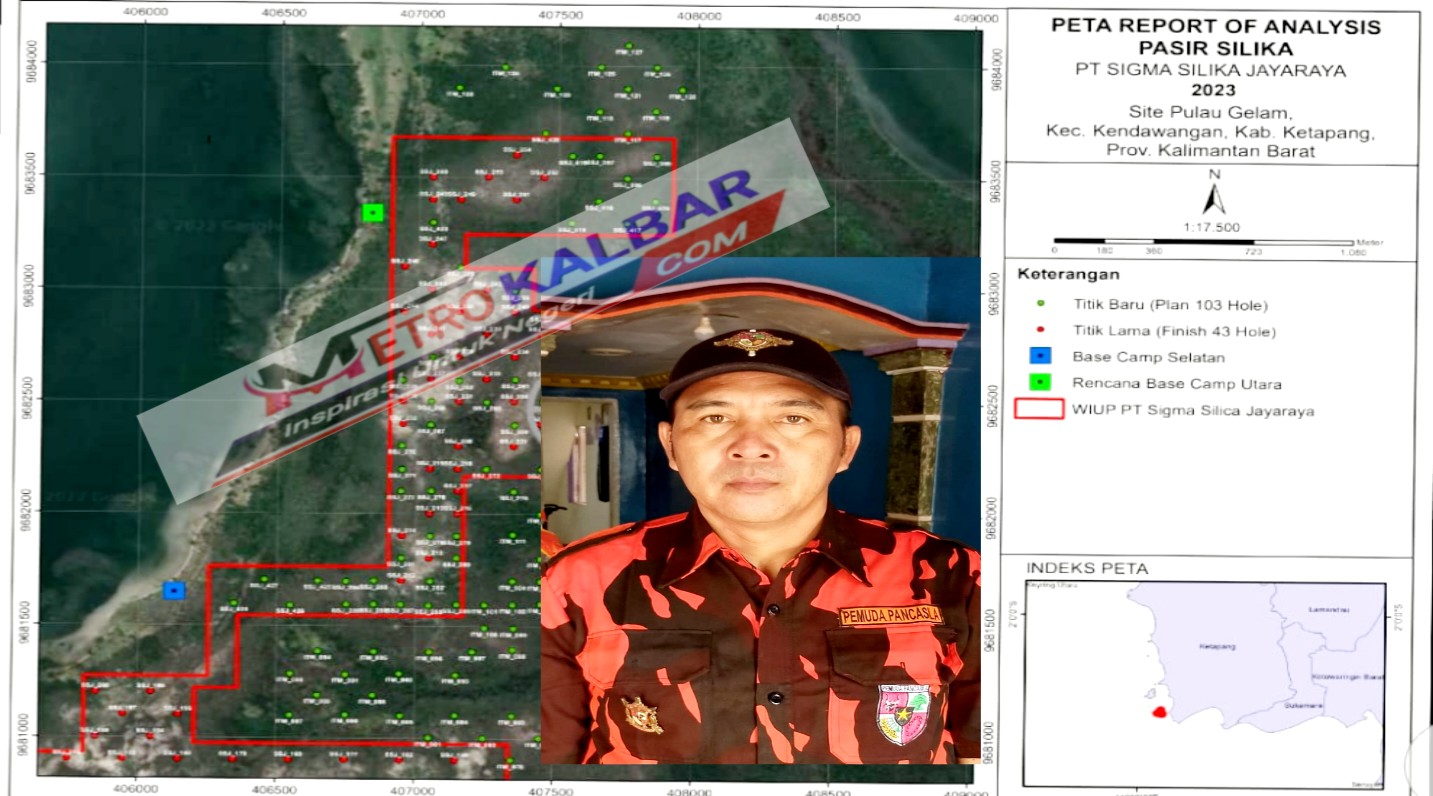Select "Kec. Kendawangan, Kab. Ketapang," line
1433x796 pixels.
point(1212,132)
